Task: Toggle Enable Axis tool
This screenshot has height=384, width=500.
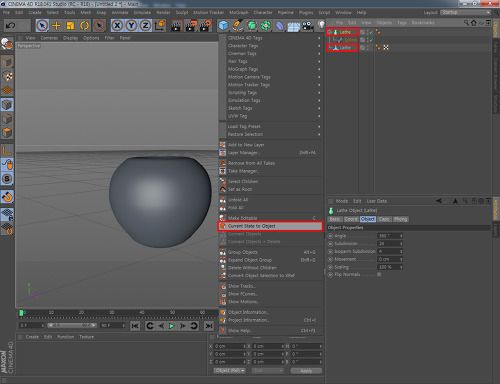Action: coord(7,151)
